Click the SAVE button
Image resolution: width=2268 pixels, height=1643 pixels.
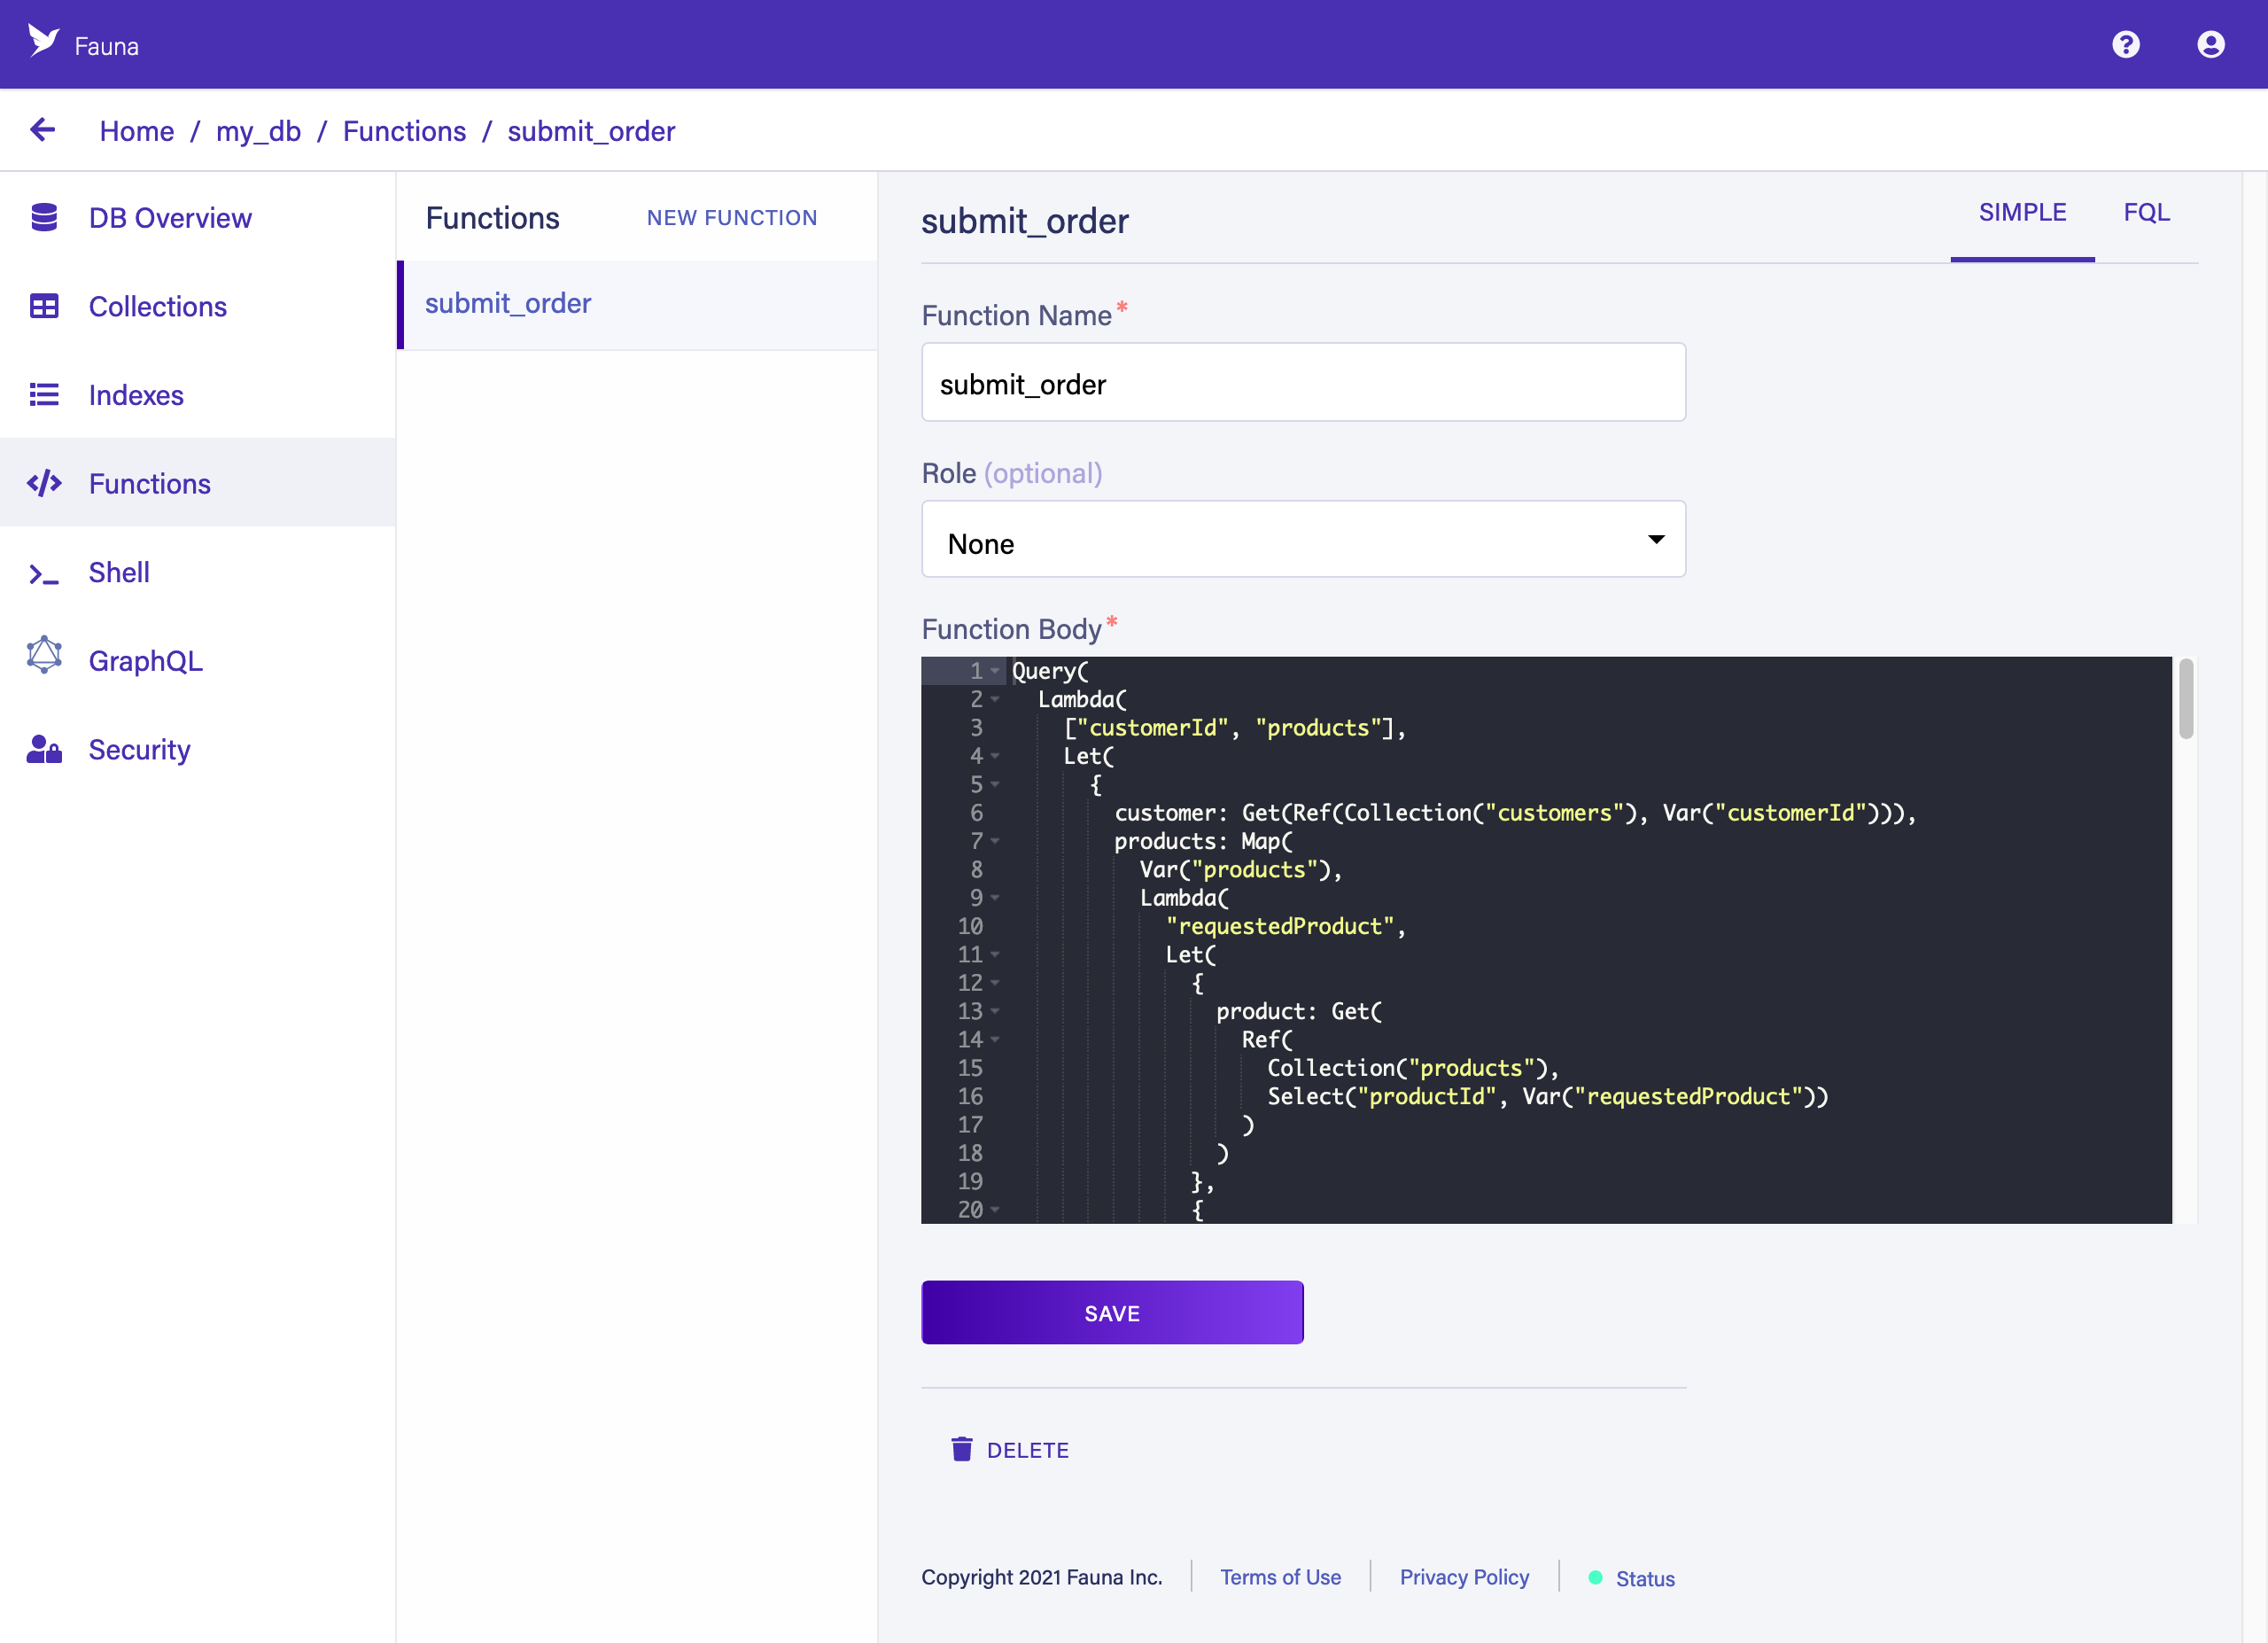1113,1312
